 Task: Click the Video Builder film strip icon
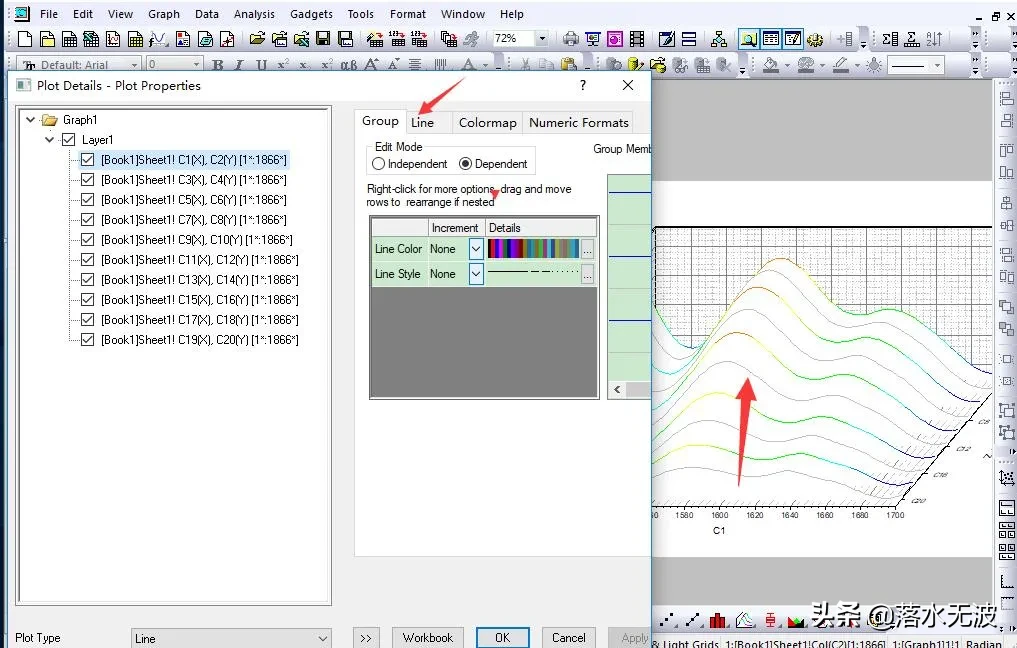636,39
